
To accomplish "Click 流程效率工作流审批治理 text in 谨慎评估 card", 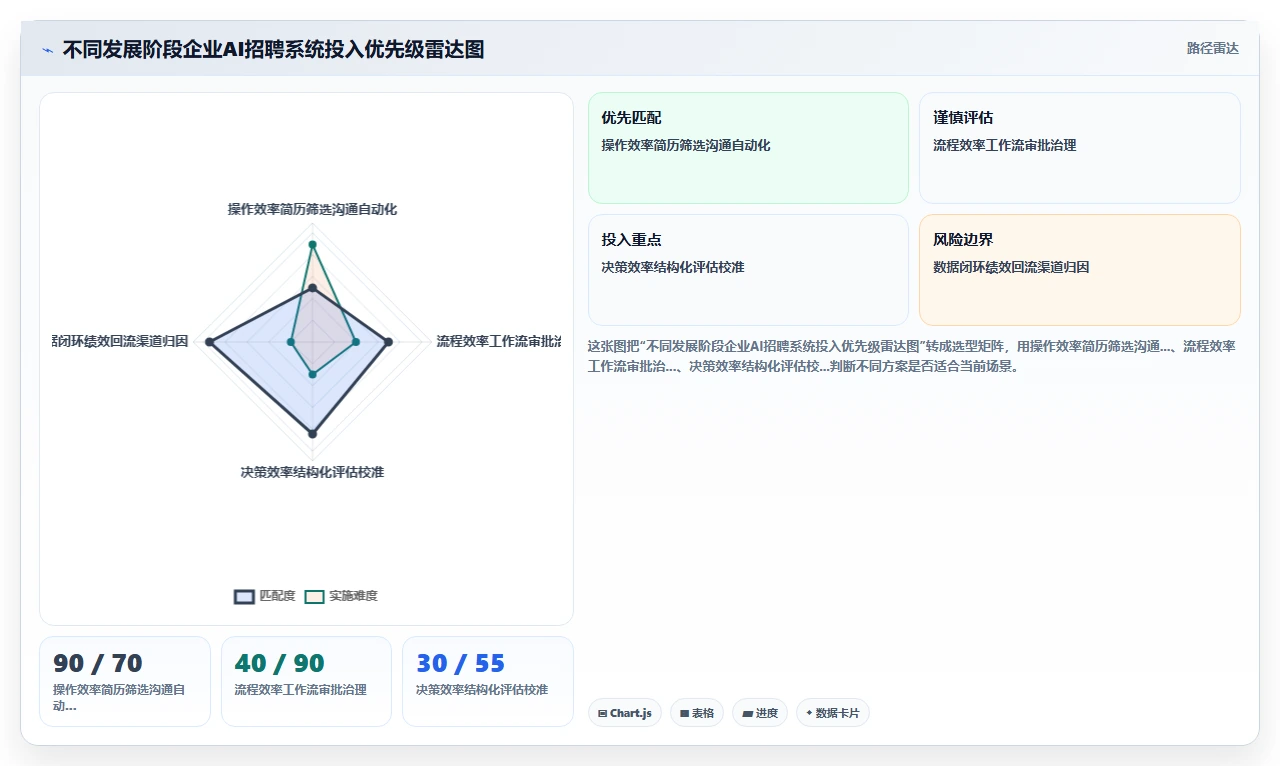I will tap(1004, 145).
